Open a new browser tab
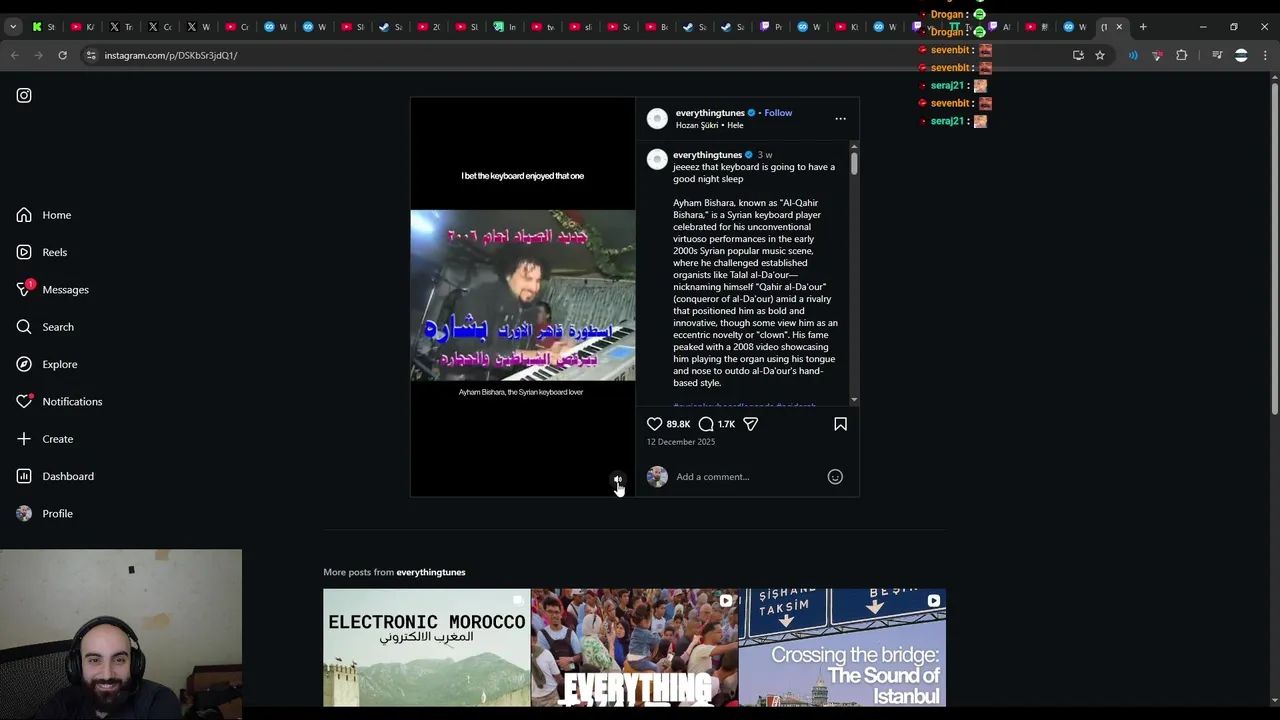Viewport: 1280px width, 720px height. [x=1143, y=27]
